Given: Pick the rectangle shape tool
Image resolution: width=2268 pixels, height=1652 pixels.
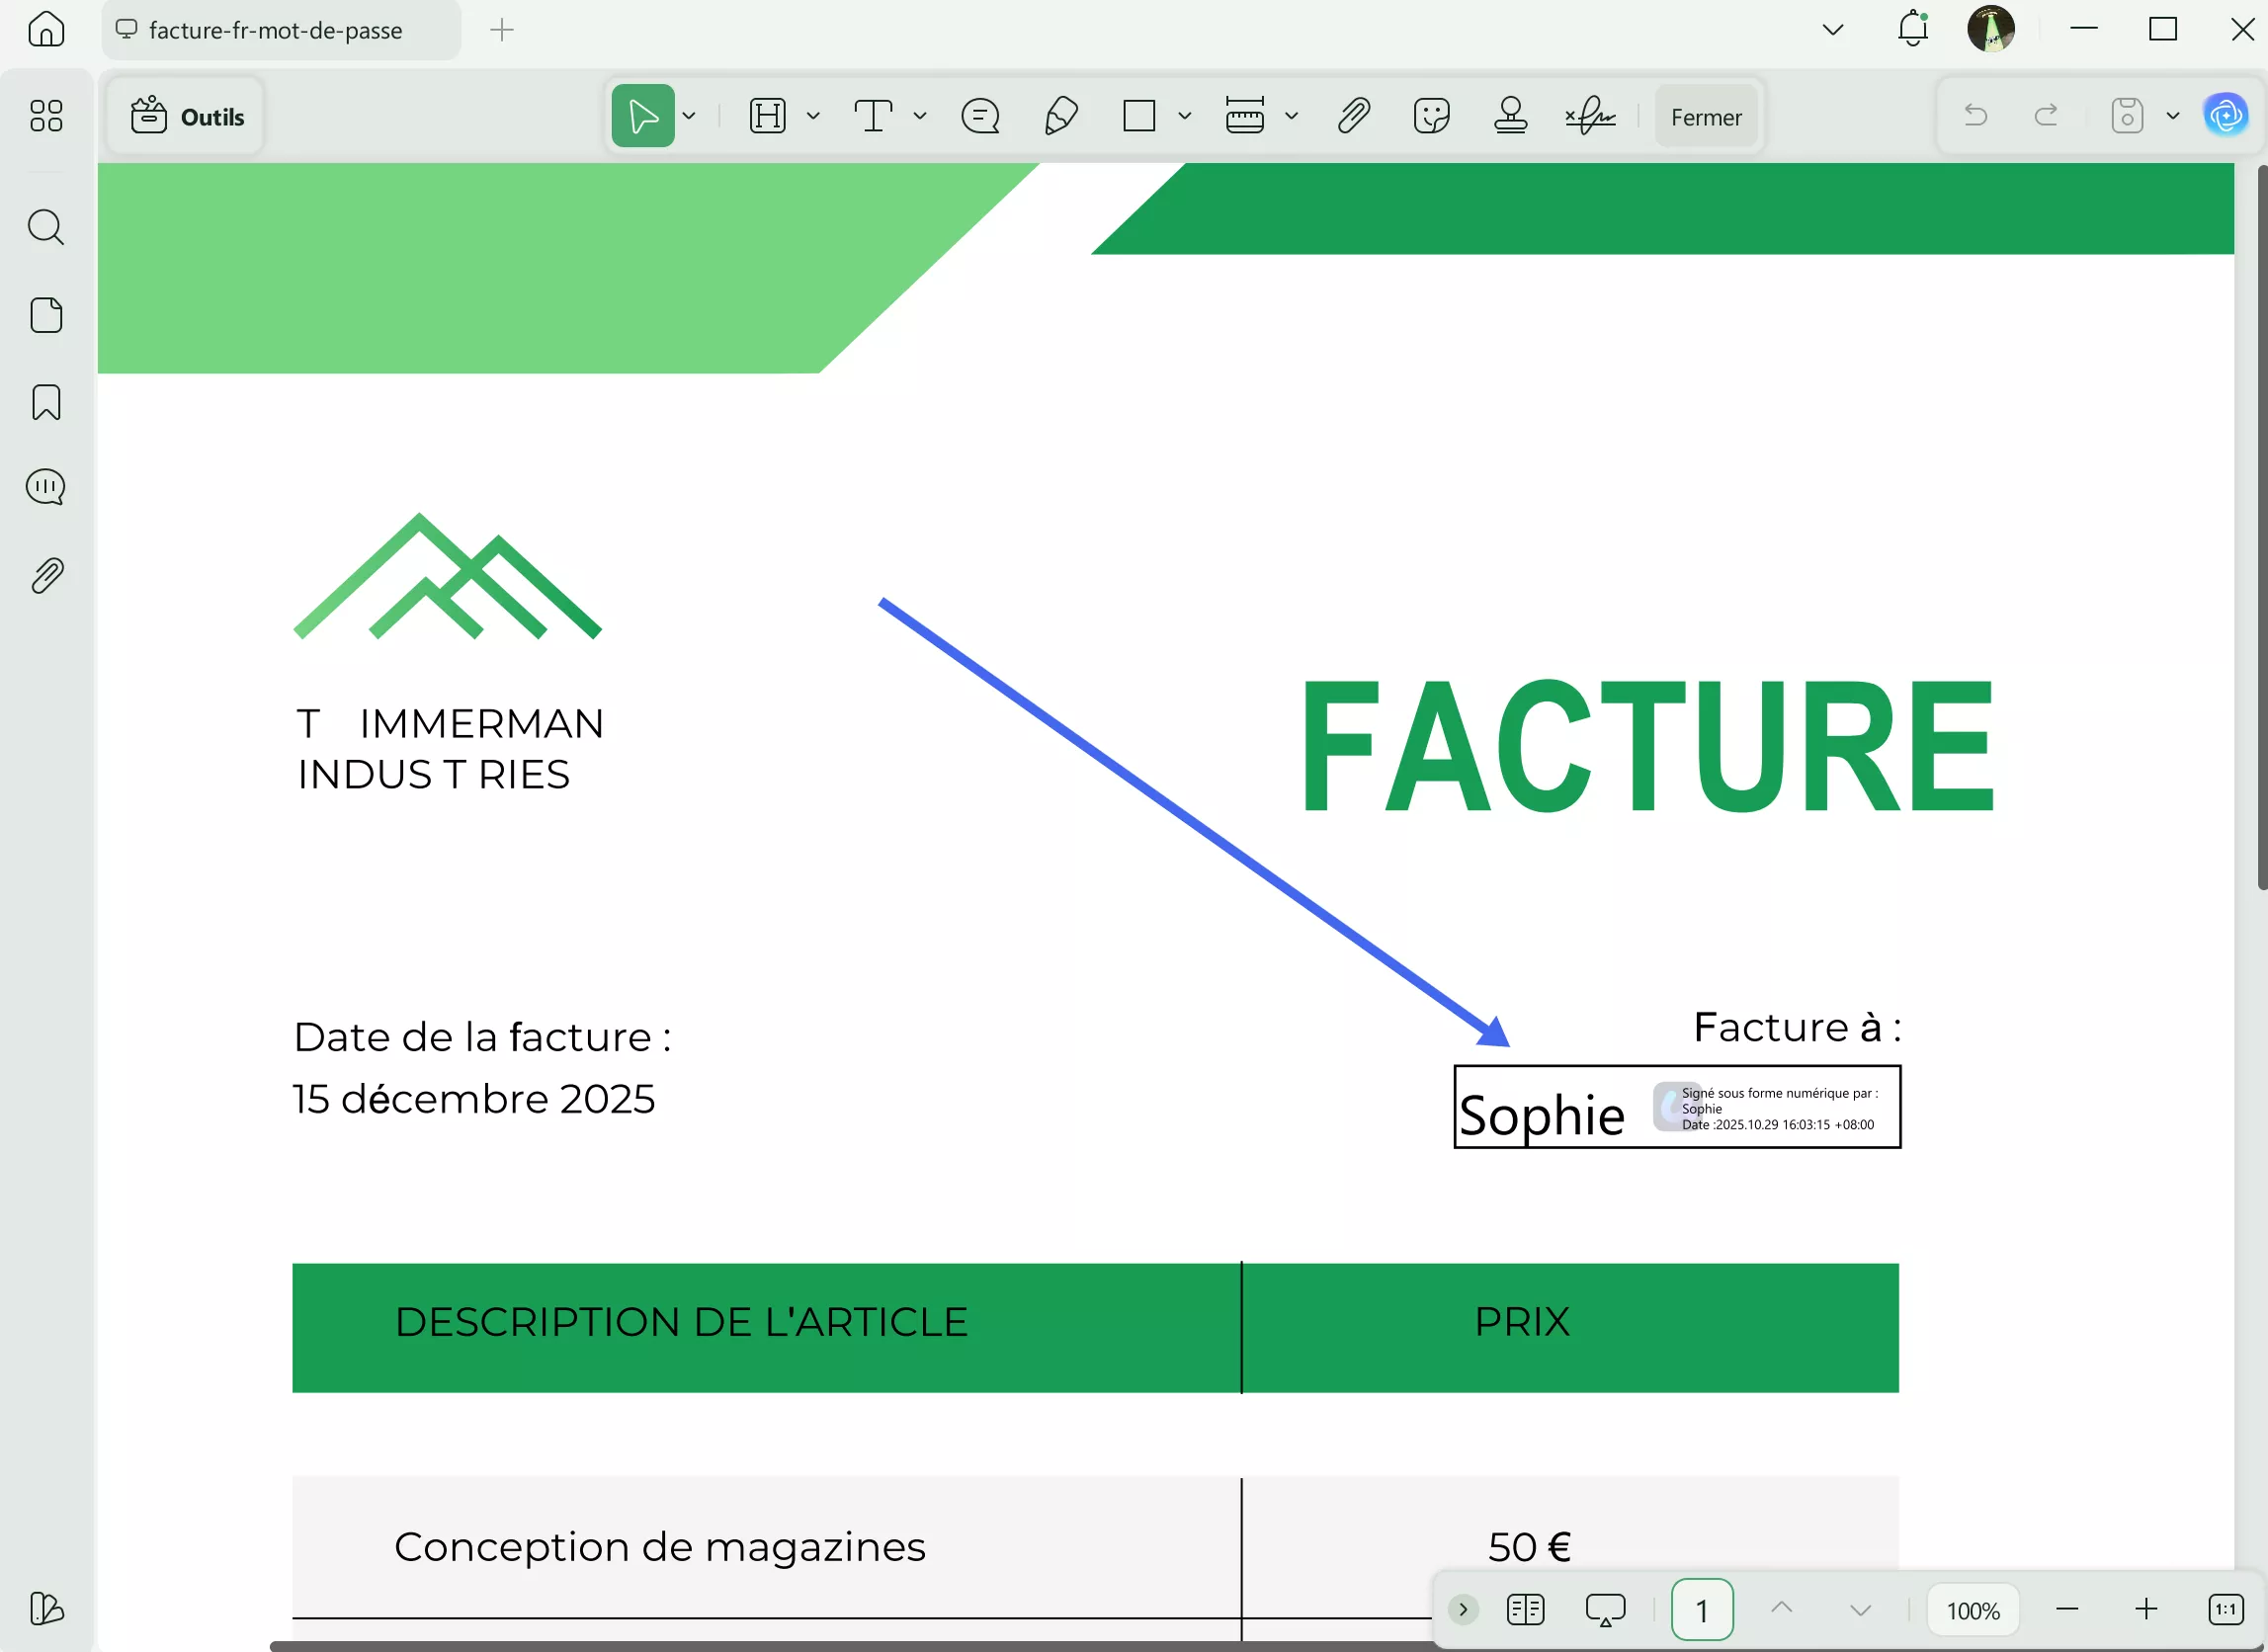Looking at the screenshot, I should coord(1140,115).
